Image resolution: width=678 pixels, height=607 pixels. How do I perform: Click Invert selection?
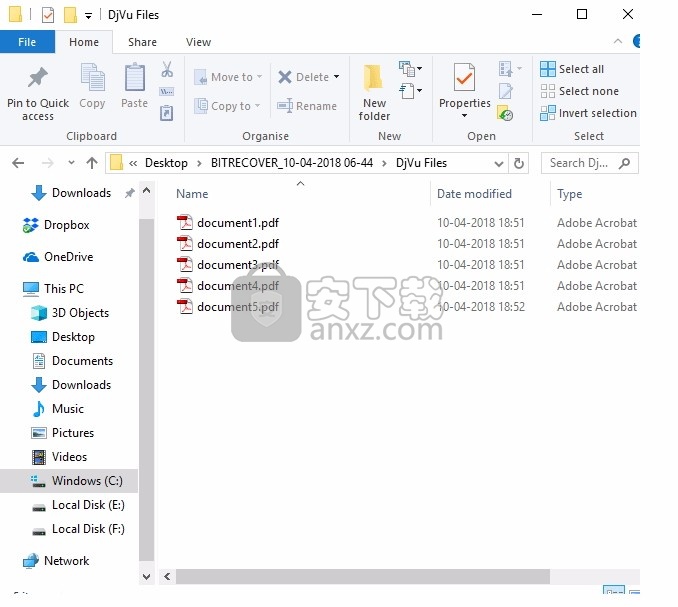[588, 113]
